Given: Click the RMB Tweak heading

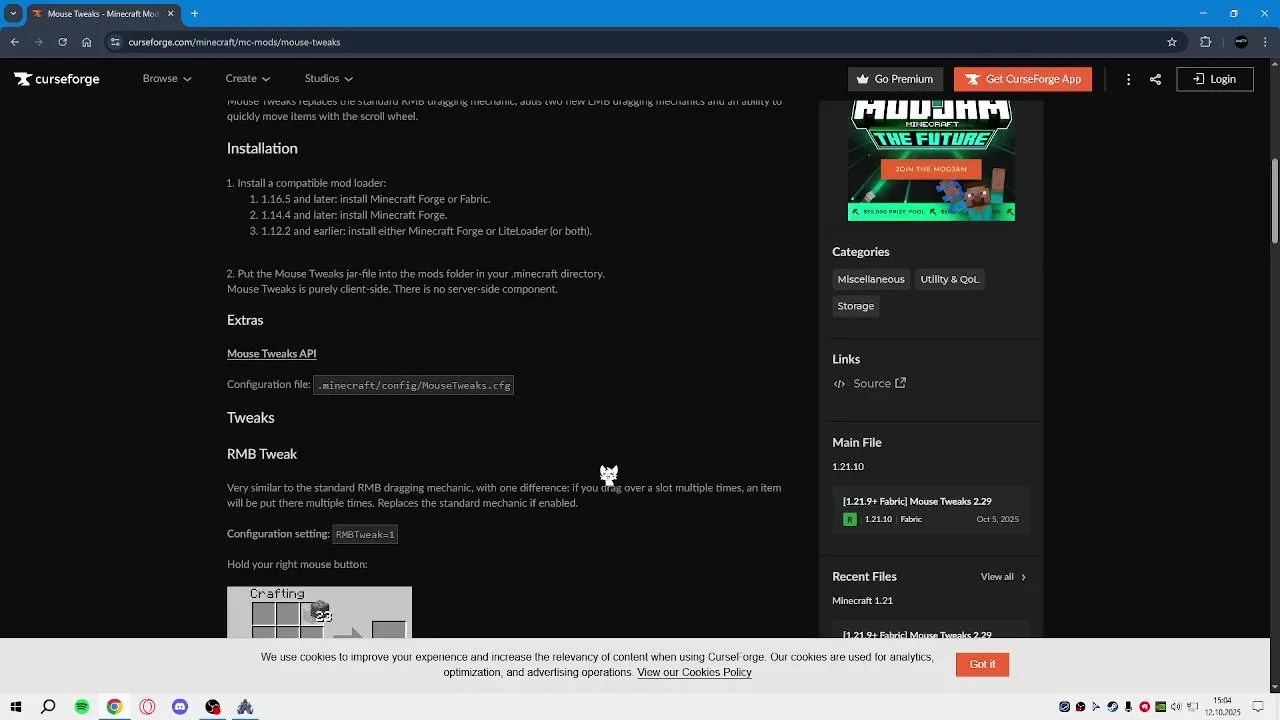Looking at the screenshot, I should (262, 454).
